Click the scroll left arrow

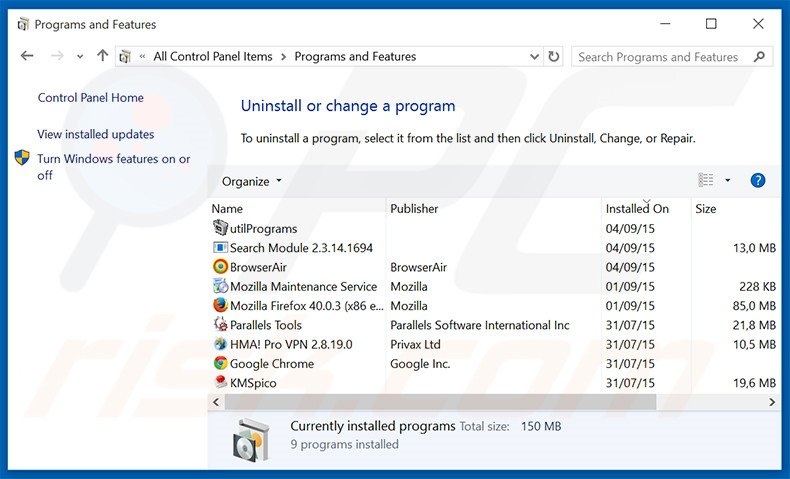[216, 402]
